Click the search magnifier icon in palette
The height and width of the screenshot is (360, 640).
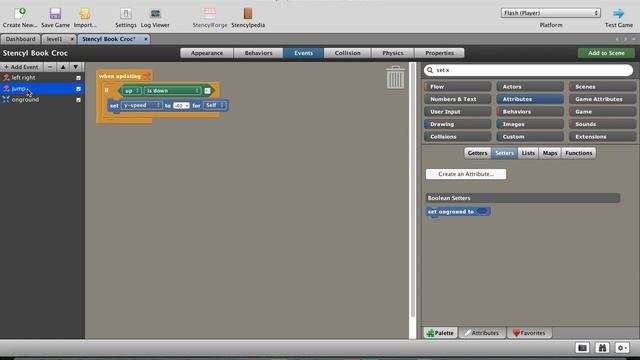430,70
